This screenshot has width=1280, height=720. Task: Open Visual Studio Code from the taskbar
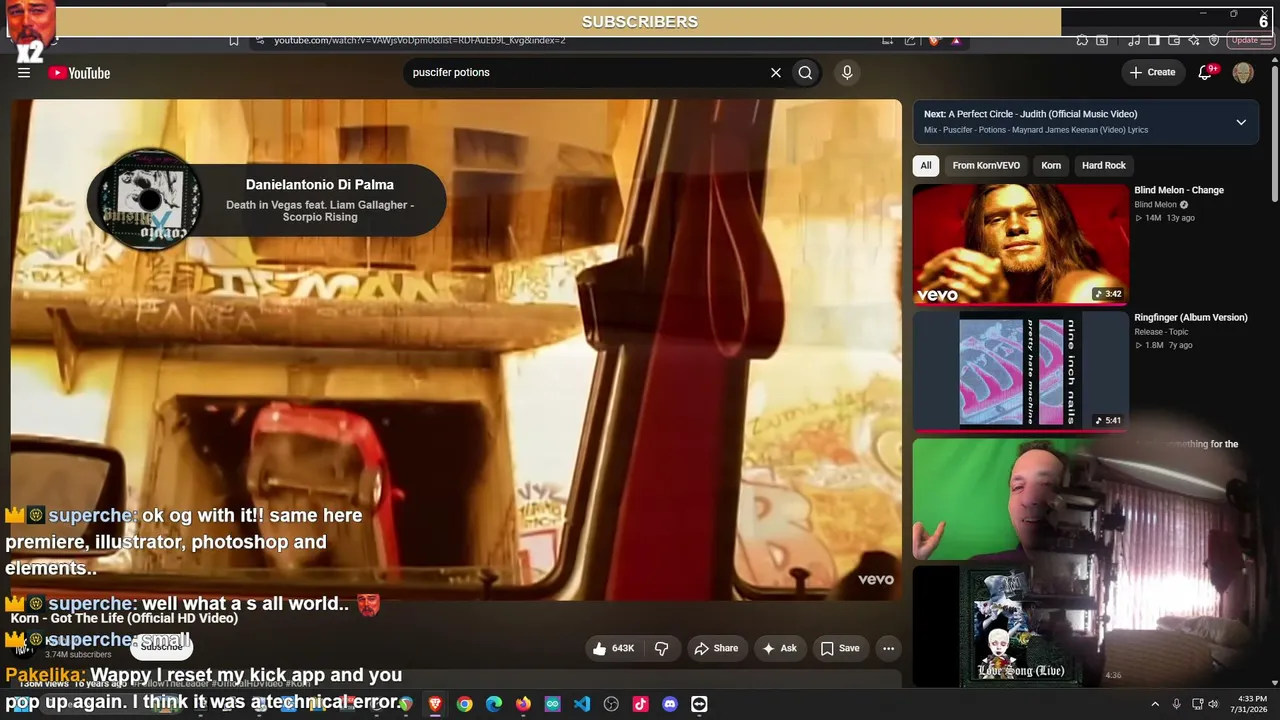[x=582, y=704]
